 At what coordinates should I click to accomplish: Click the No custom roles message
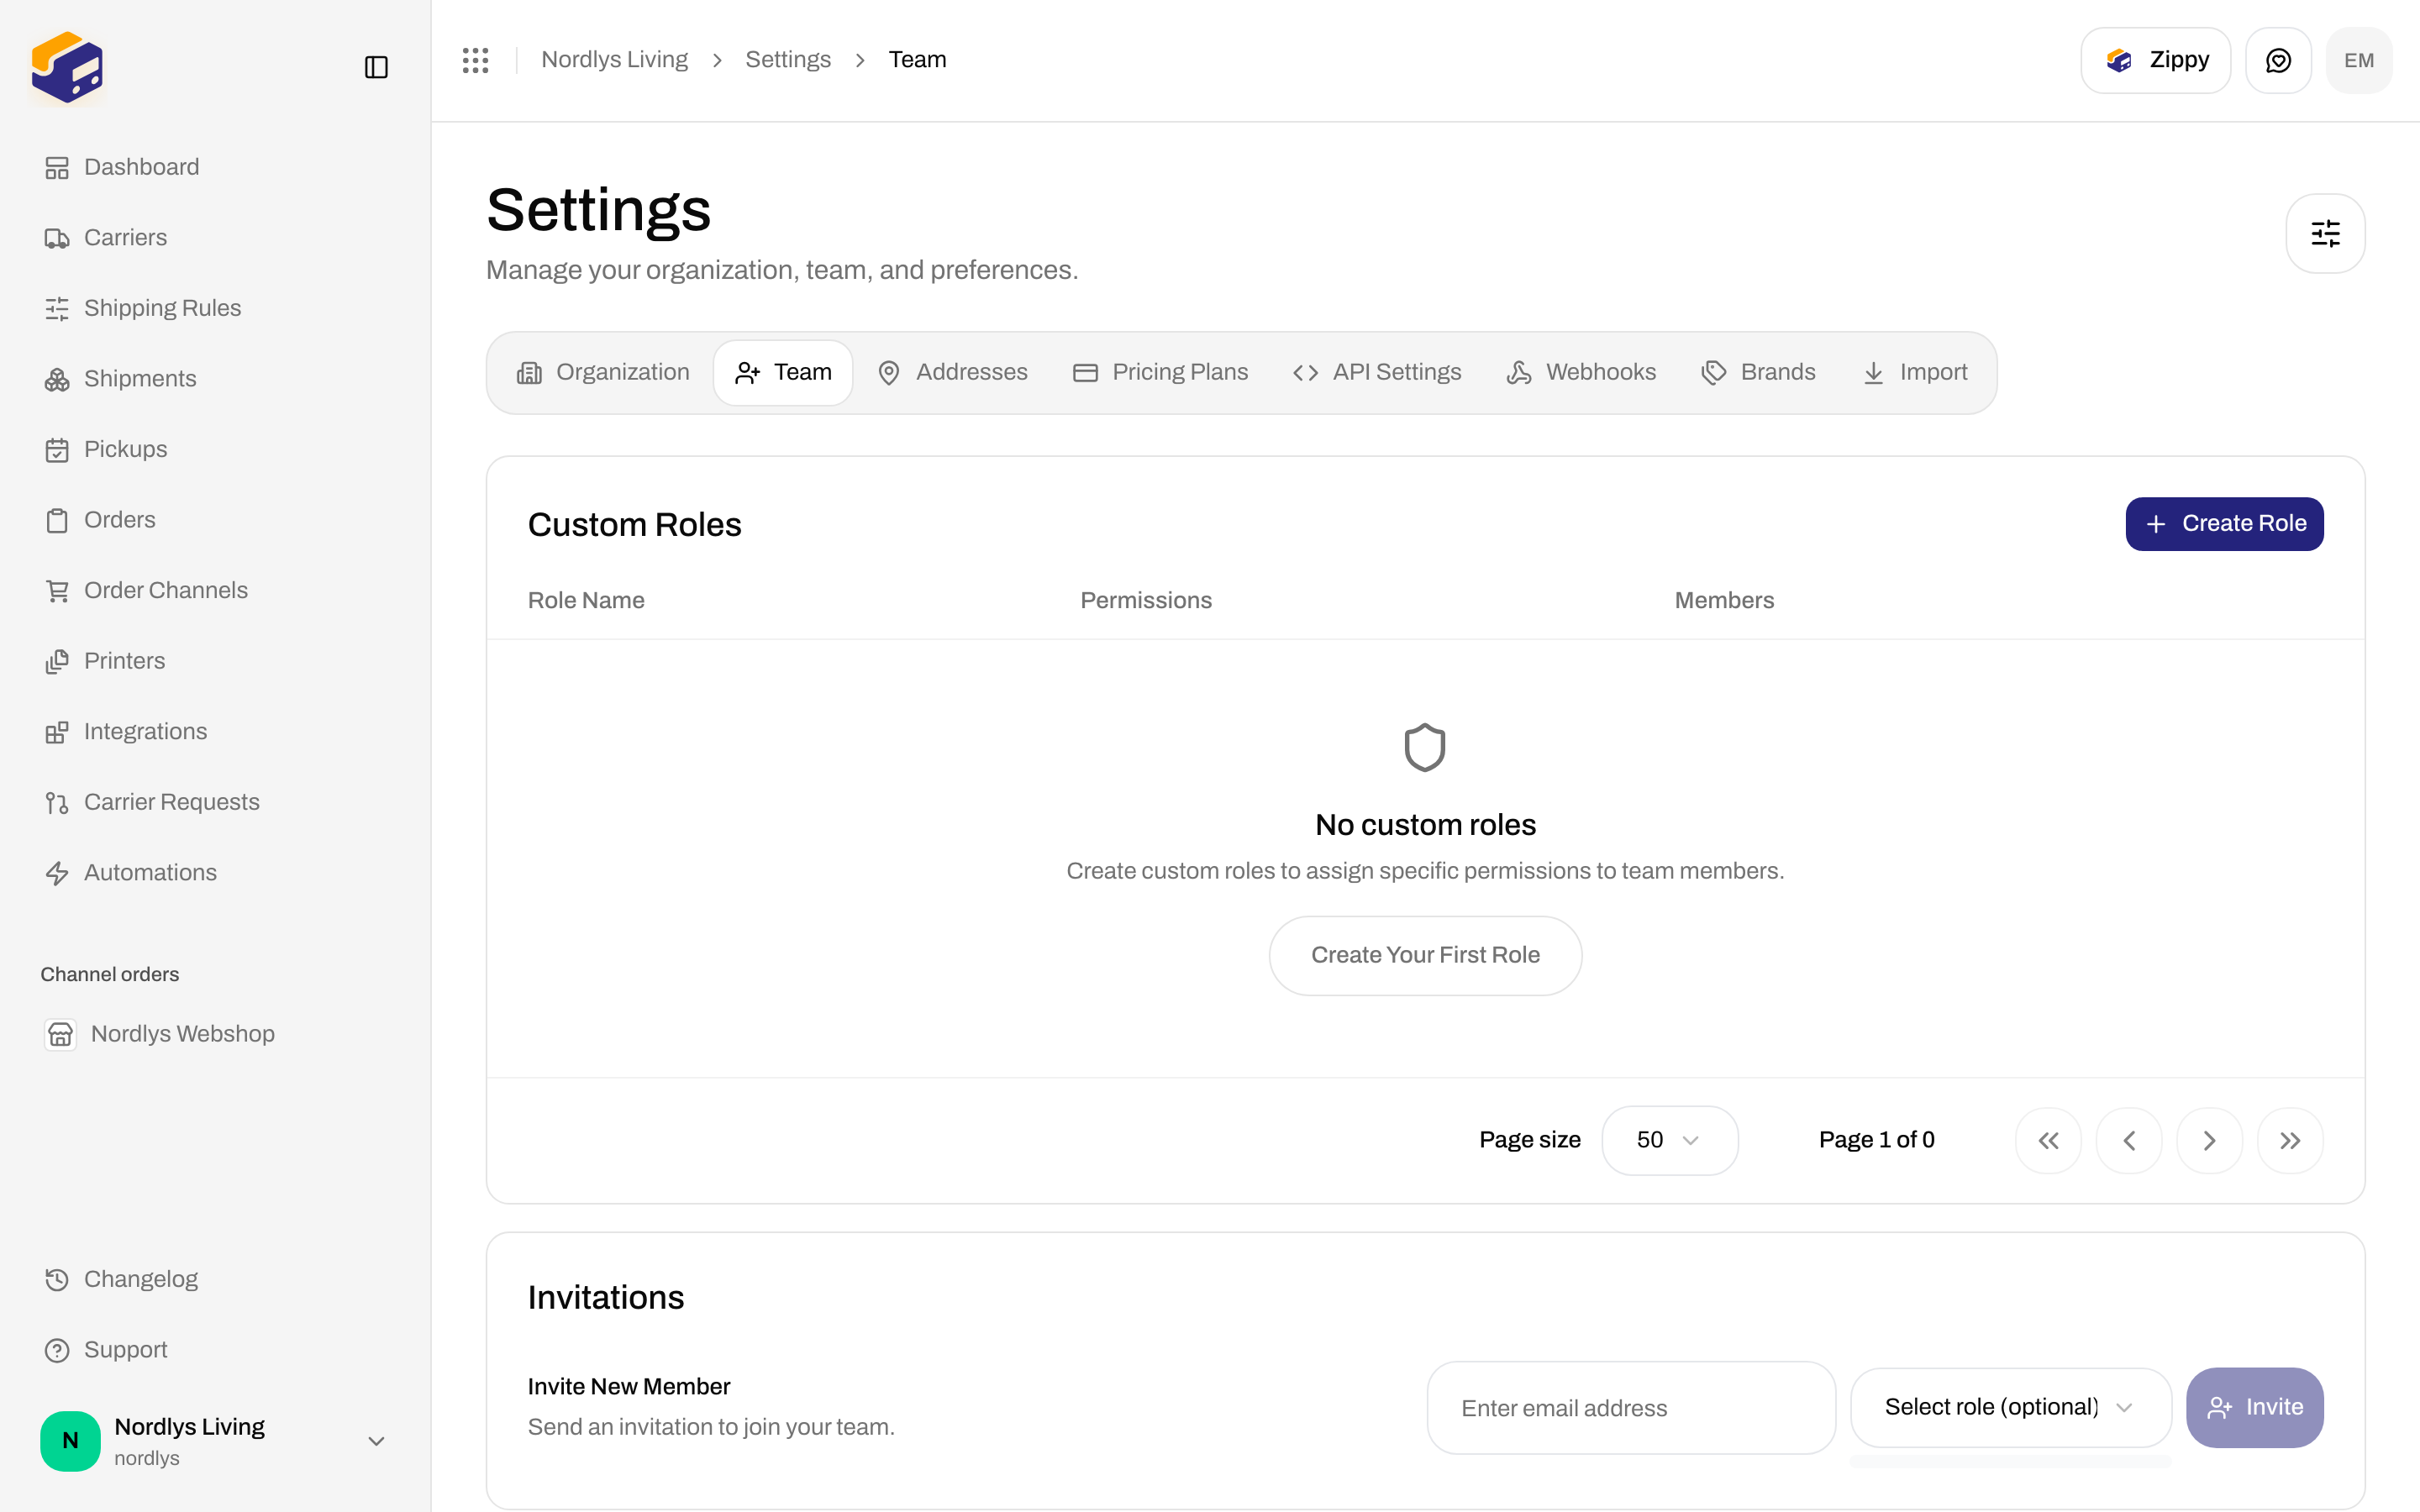(1425, 825)
